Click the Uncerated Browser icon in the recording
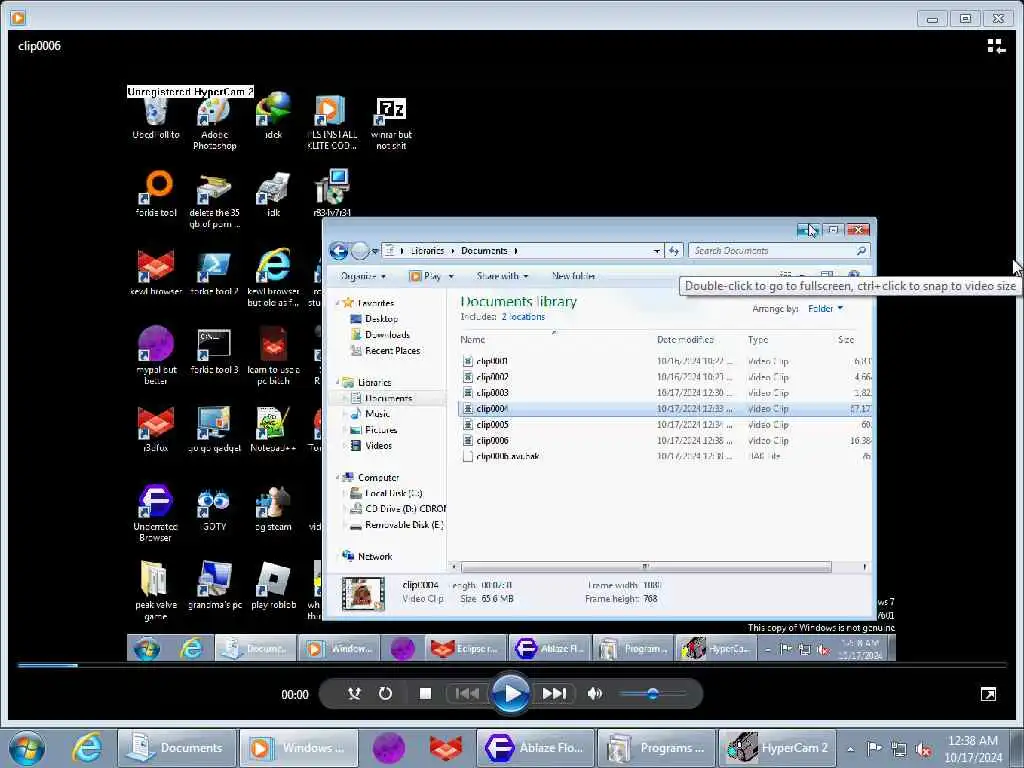 pos(155,513)
